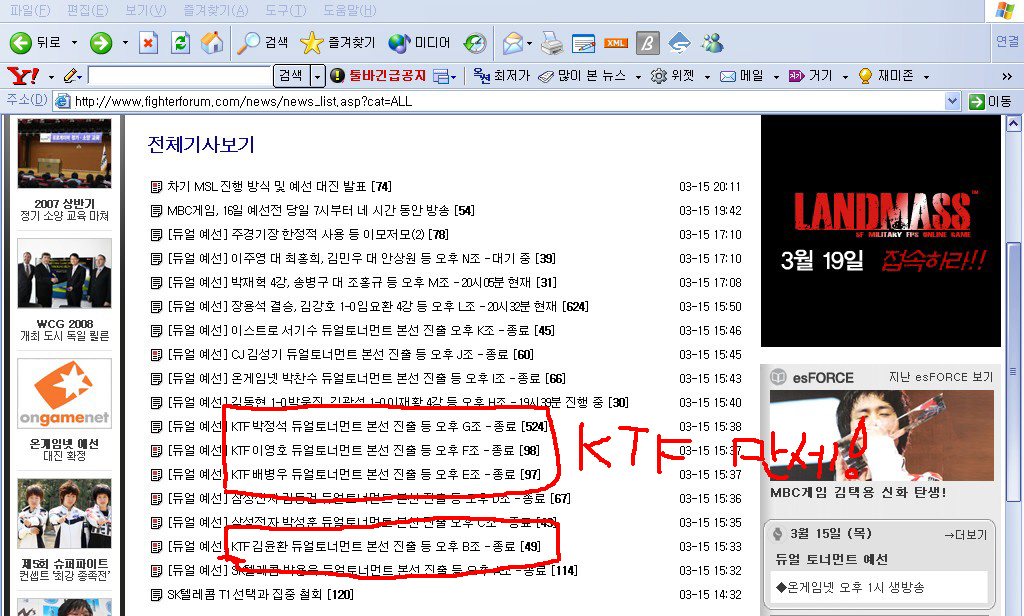
Task: Open the 편집(E) menu
Action: click(x=88, y=10)
